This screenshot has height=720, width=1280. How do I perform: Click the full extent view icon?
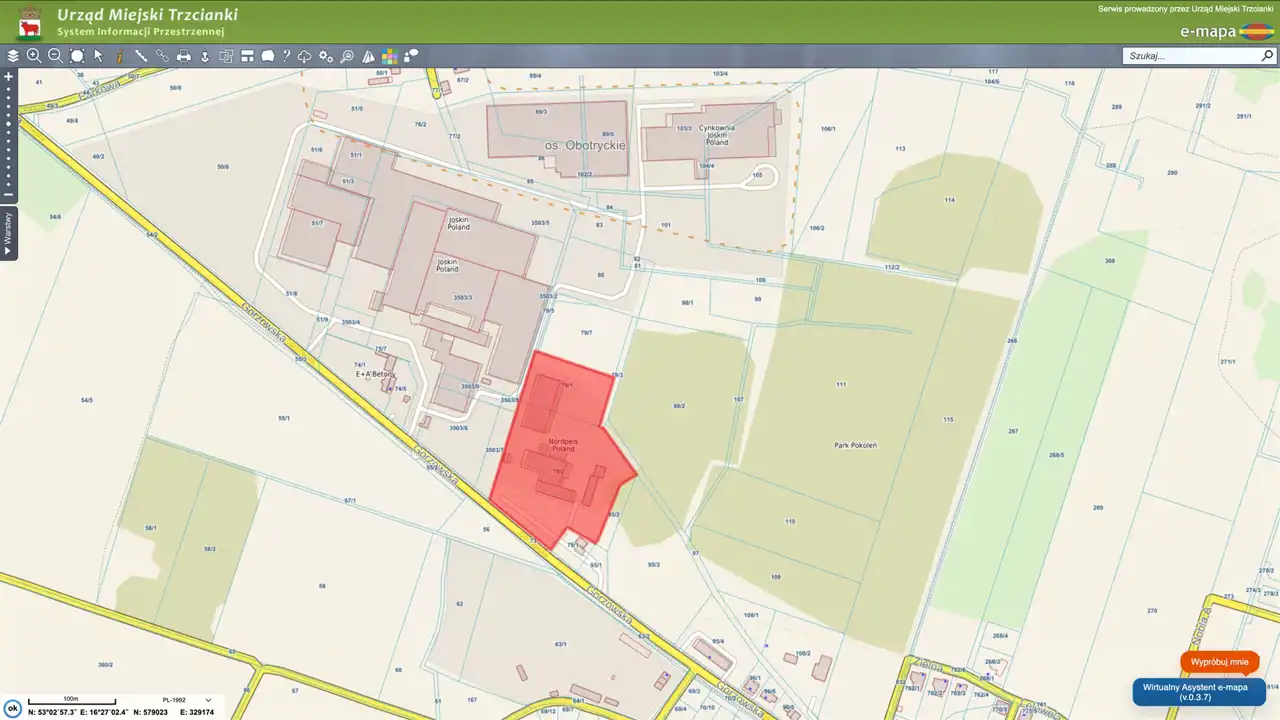(x=77, y=56)
